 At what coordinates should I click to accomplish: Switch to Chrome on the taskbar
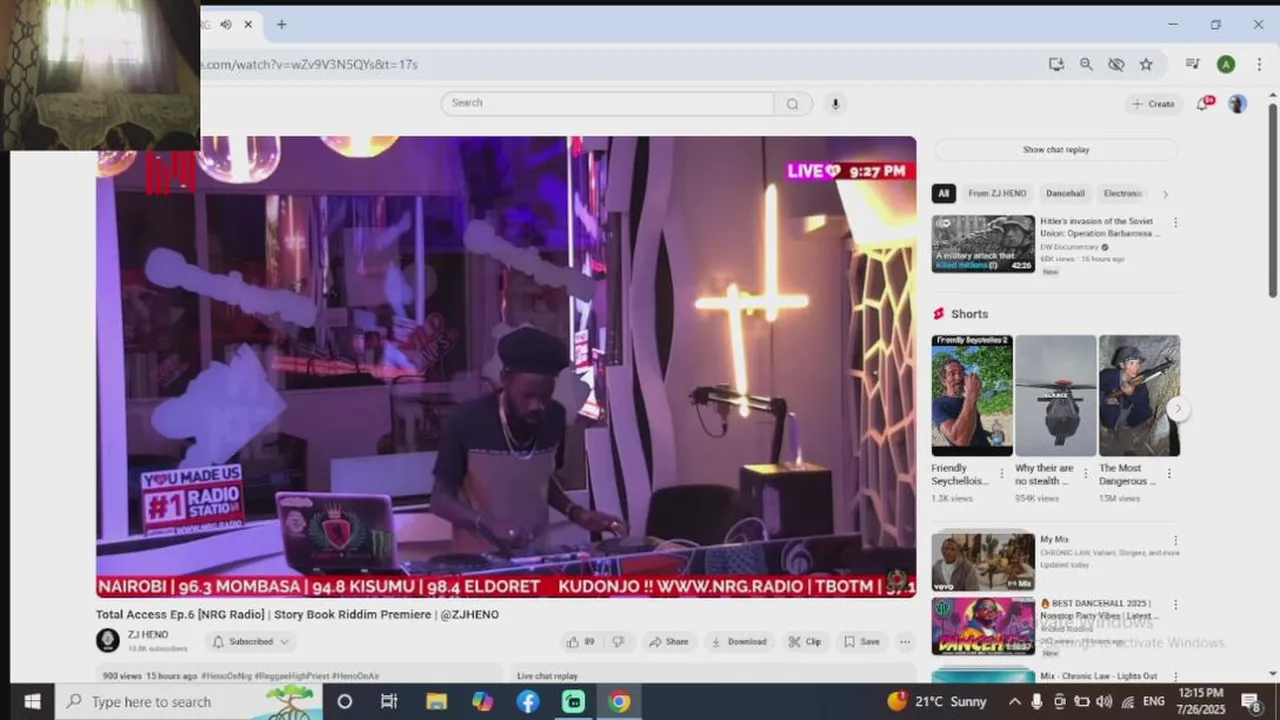(x=620, y=702)
